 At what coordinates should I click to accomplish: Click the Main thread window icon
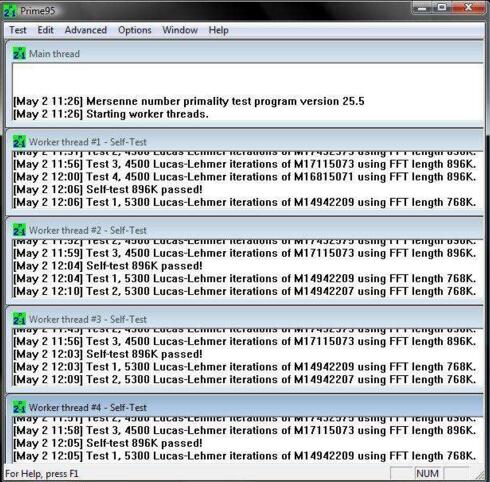tap(19, 53)
